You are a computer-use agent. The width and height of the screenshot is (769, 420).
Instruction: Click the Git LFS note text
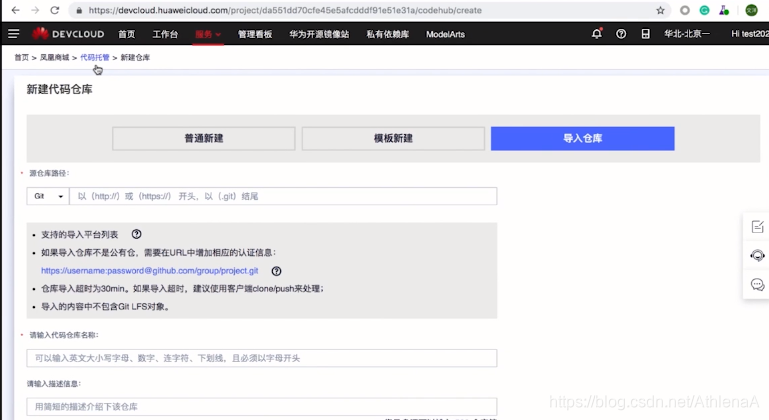click(x=105, y=307)
